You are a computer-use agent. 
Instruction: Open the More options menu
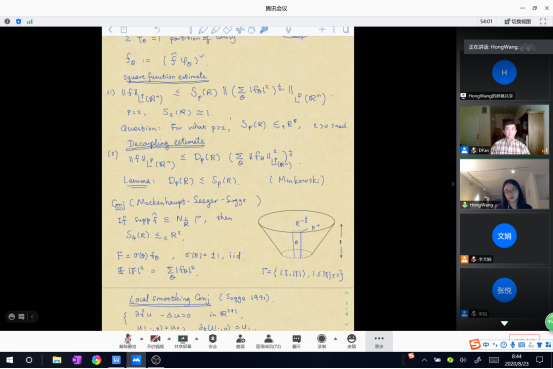pyautogui.click(x=379, y=341)
